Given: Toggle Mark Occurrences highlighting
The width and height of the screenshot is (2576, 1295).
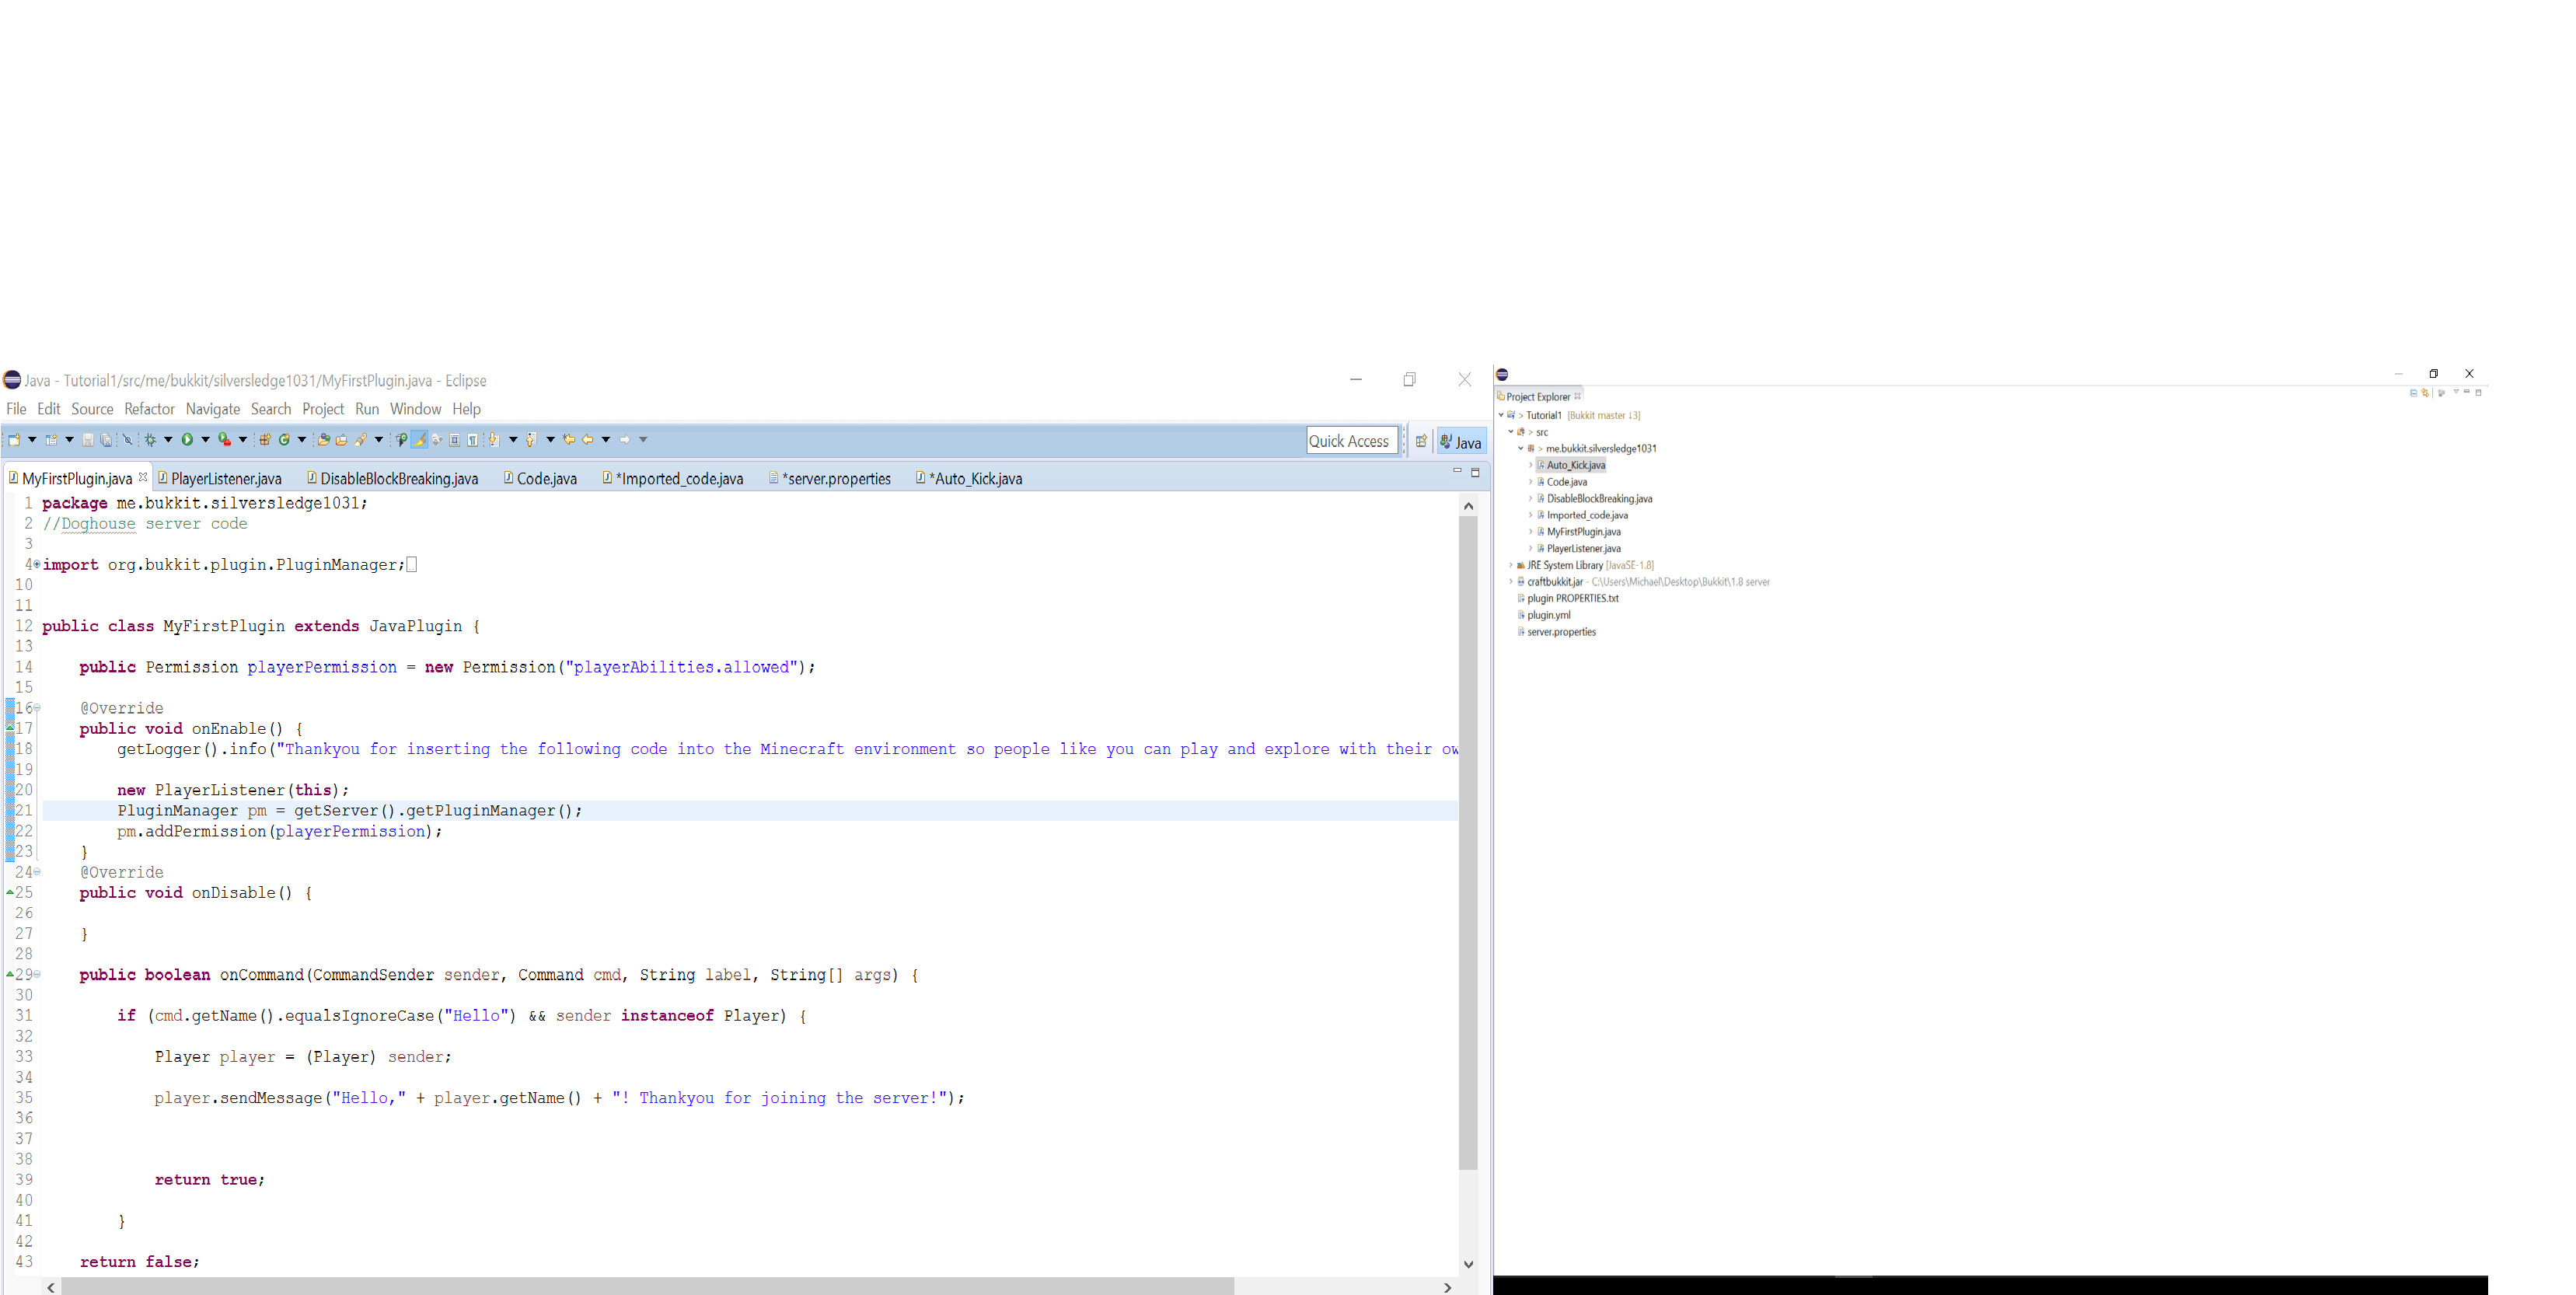Looking at the screenshot, I should [419, 441].
